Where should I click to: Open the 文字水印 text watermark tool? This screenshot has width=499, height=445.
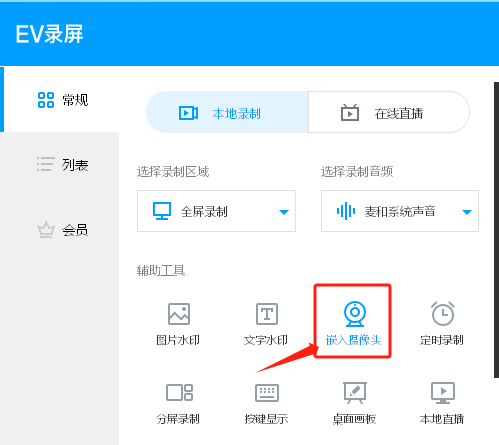(x=266, y=324)
